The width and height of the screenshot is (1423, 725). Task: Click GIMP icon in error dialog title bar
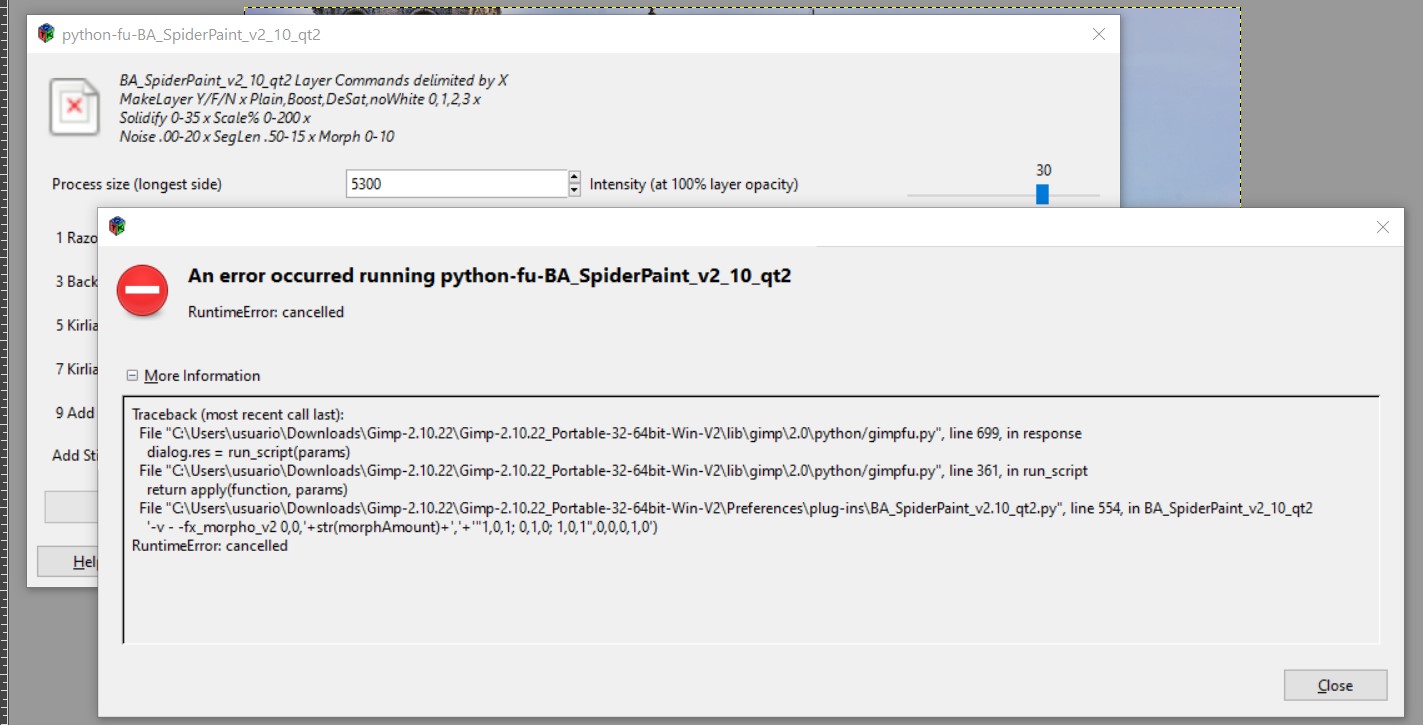click(117, 227)
